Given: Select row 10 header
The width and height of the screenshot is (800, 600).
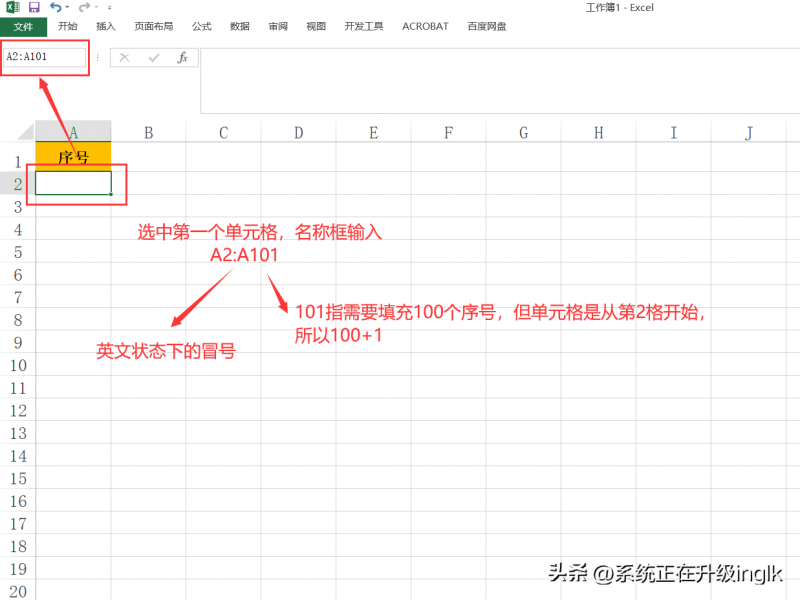Looking at the screenshot, I should (x=18, y=365).
